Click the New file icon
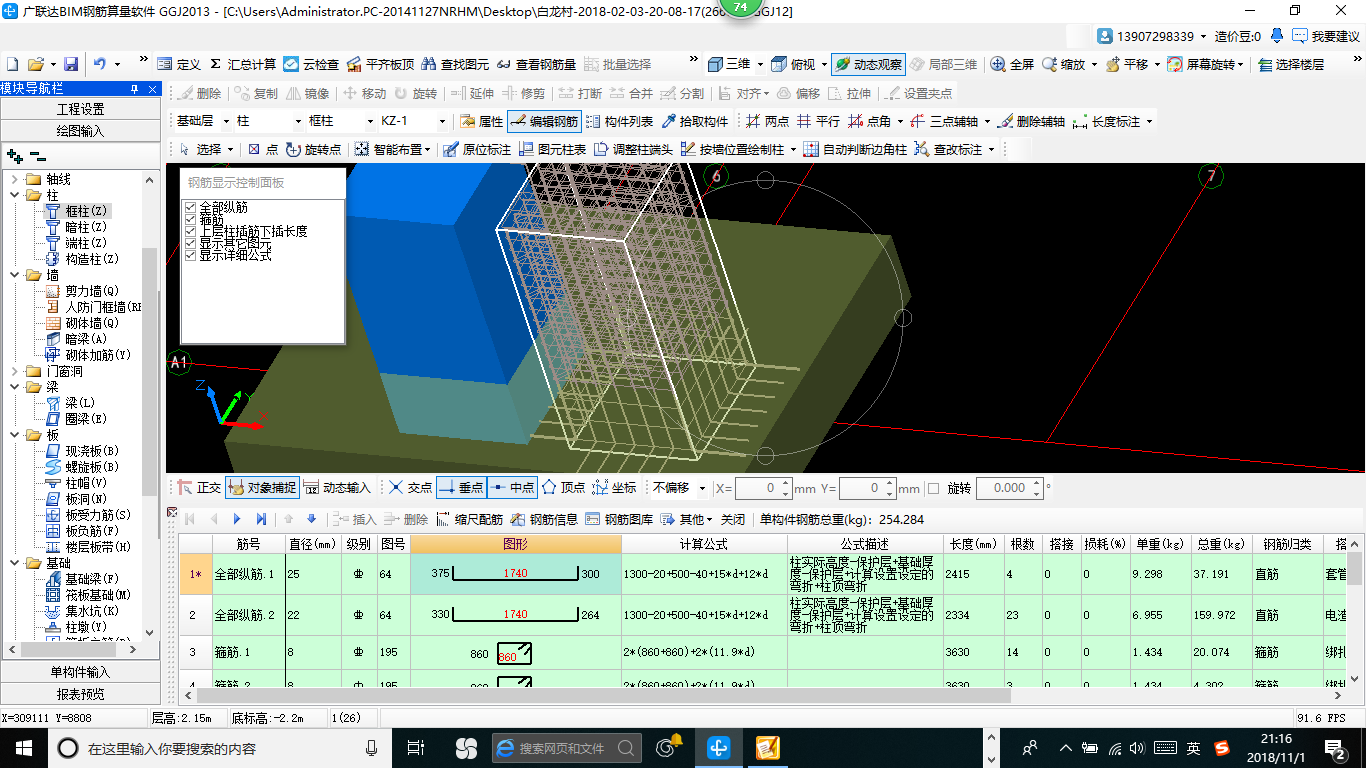 (12, 64)
